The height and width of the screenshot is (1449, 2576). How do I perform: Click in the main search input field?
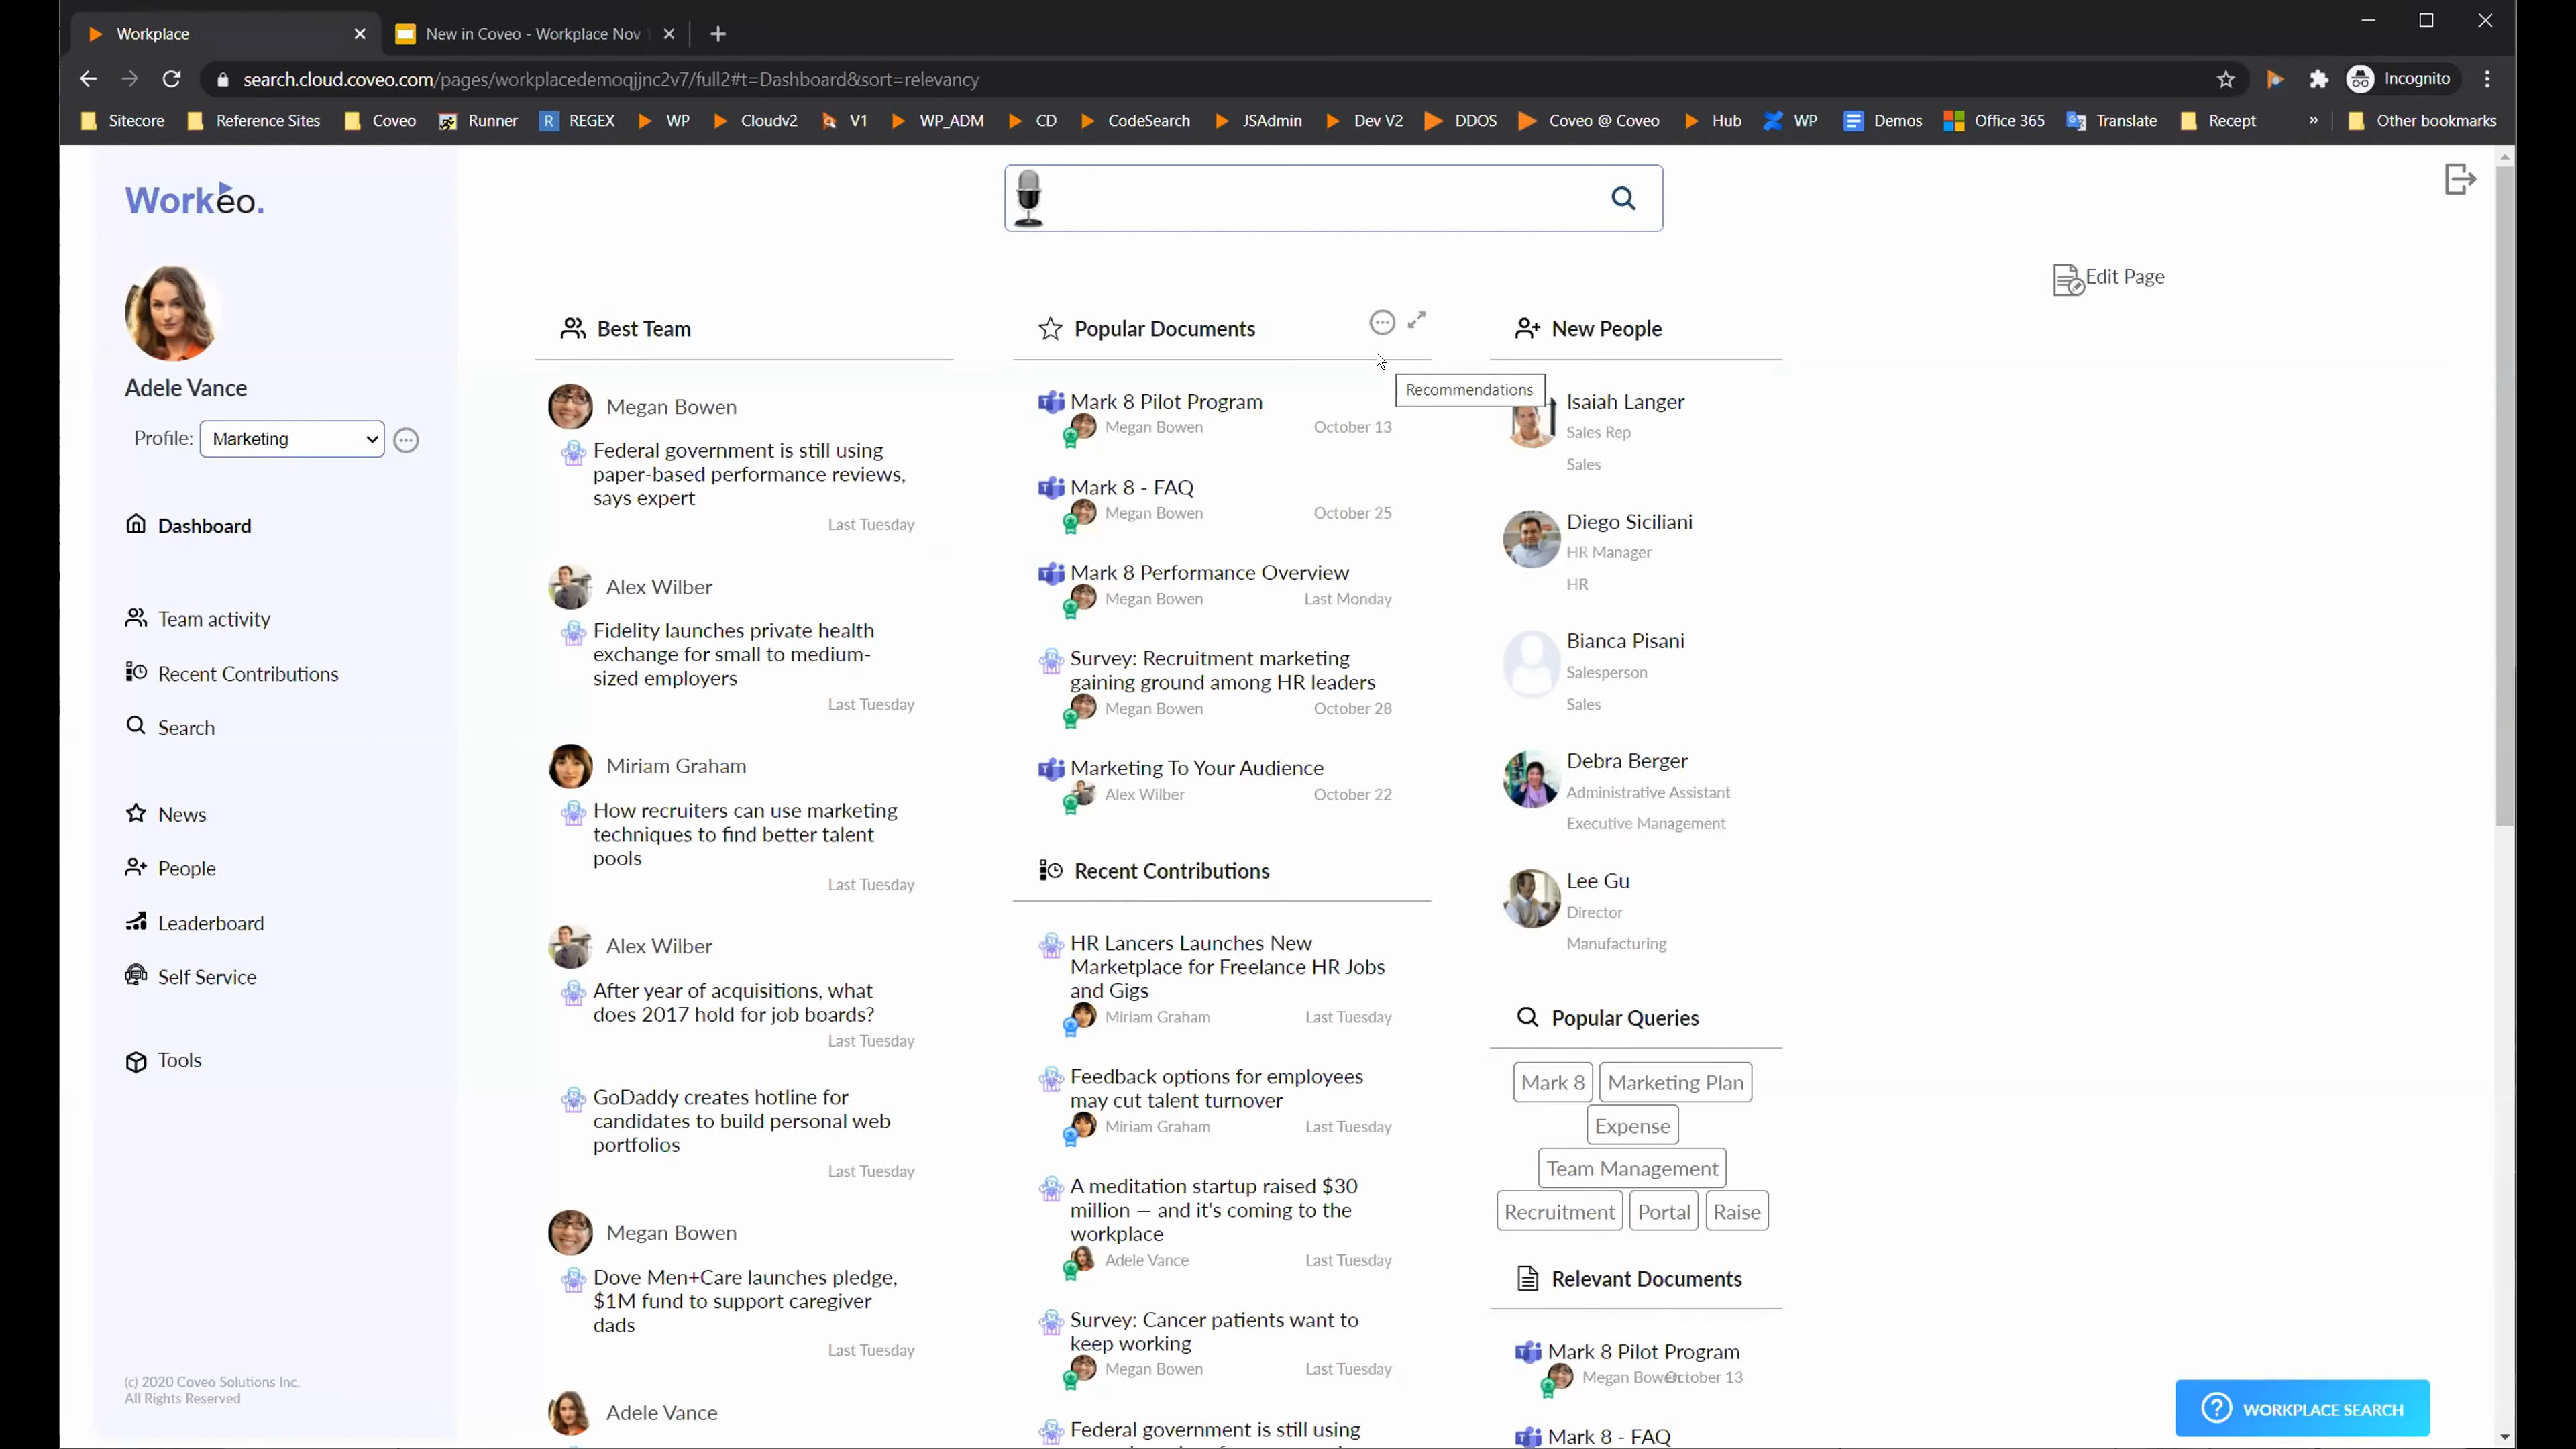click(x=1320, y=199)
